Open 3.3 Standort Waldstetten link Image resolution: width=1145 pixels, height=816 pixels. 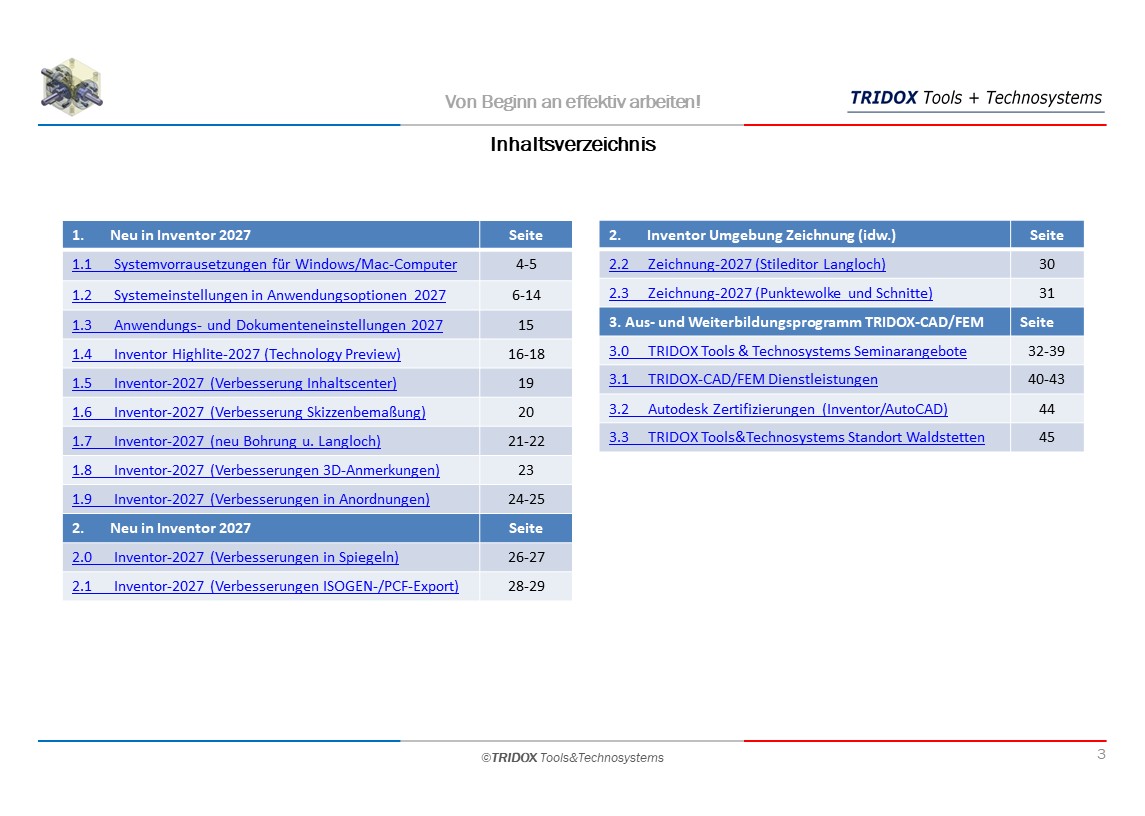tap(796, 437)
